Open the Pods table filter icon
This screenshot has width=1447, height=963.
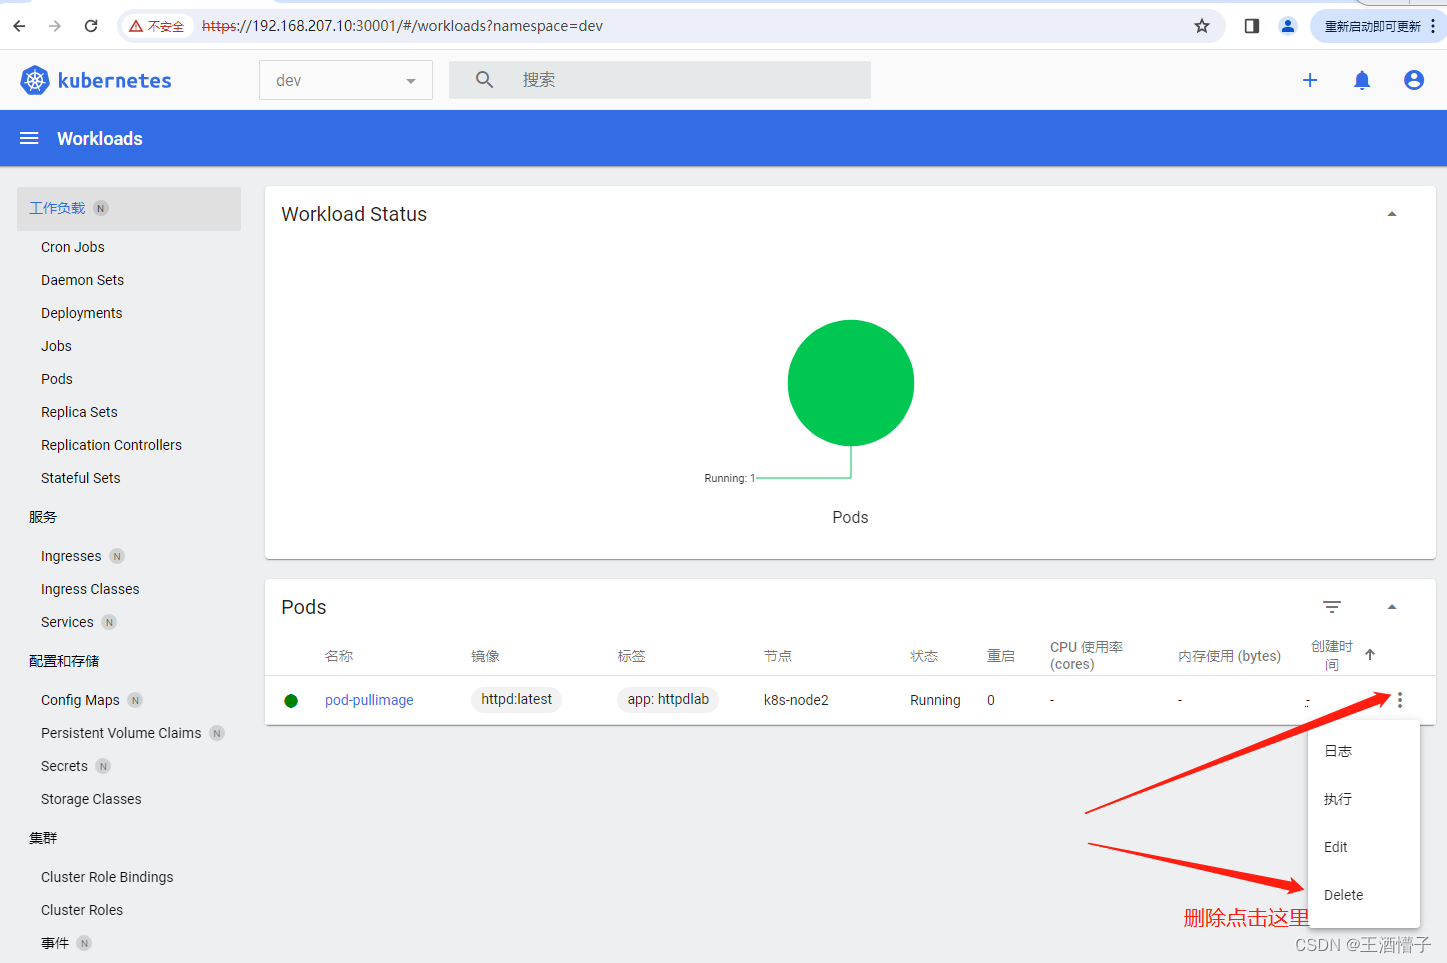click(x=1332, y=607)
